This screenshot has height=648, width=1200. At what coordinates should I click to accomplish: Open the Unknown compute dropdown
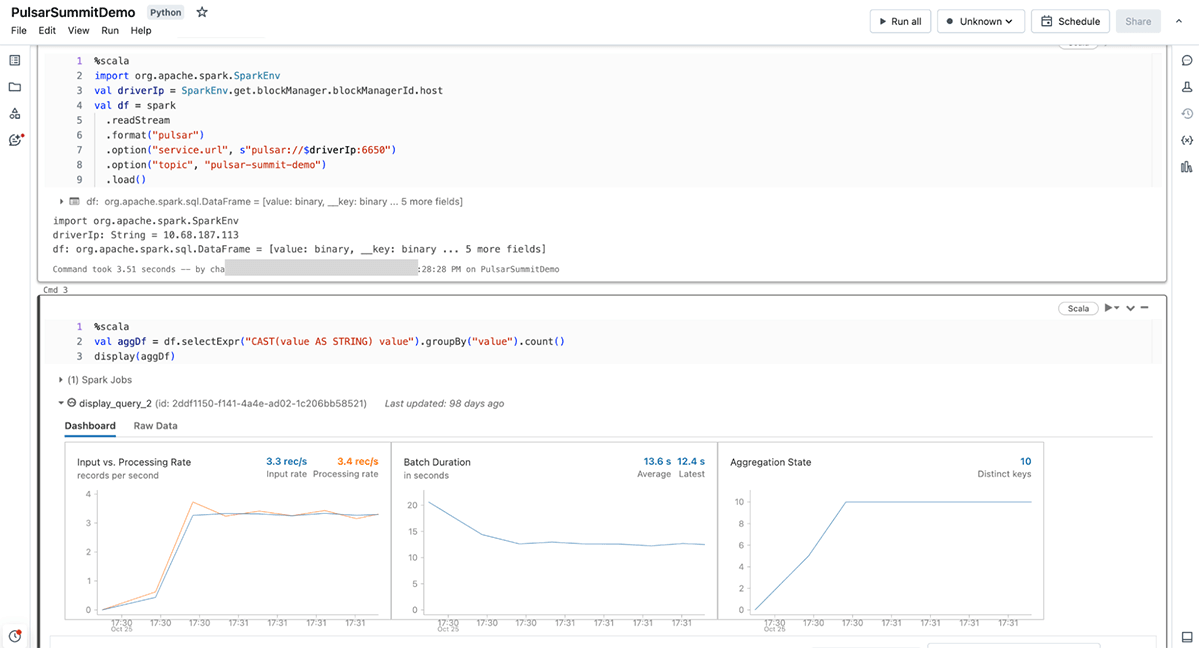coord(980,21)
